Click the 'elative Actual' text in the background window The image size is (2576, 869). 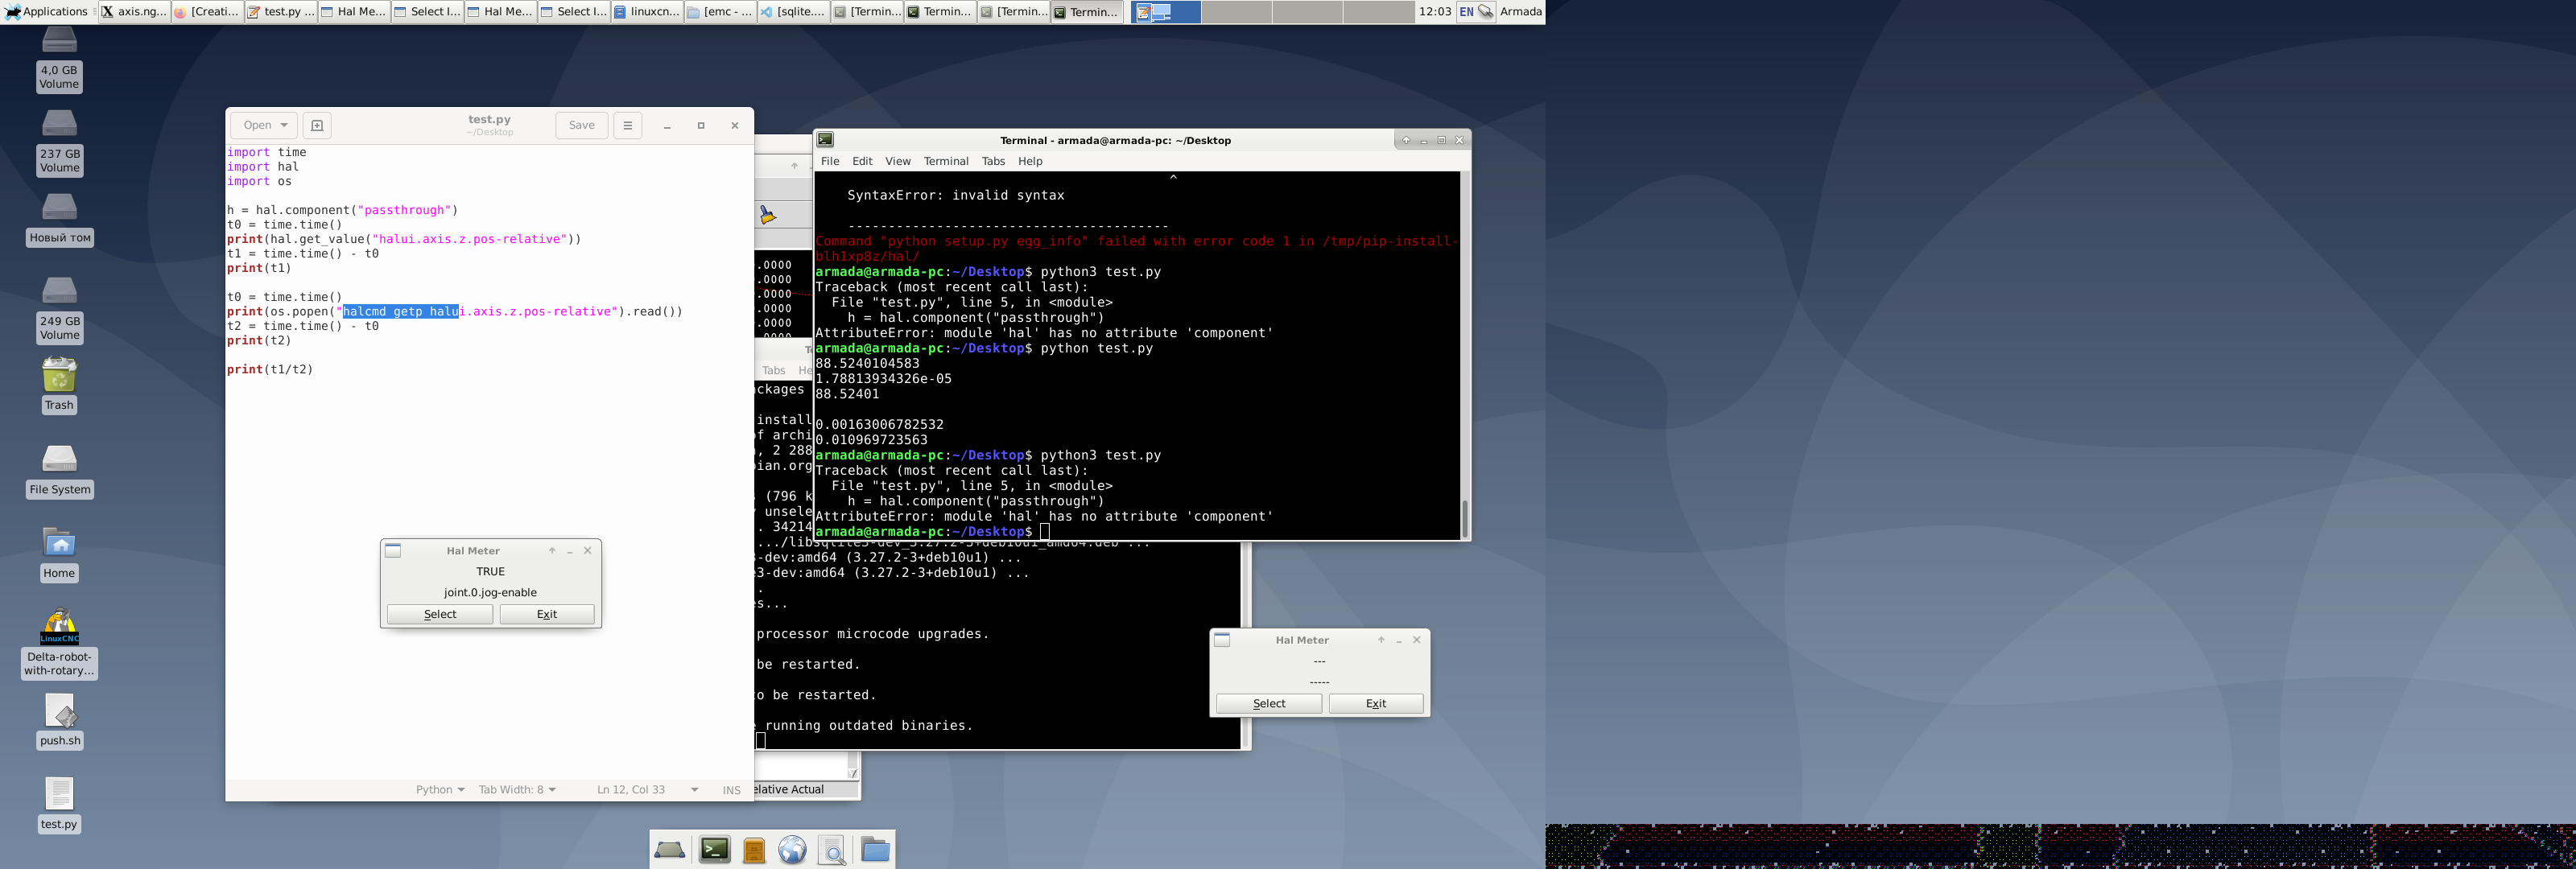point(789,790)
